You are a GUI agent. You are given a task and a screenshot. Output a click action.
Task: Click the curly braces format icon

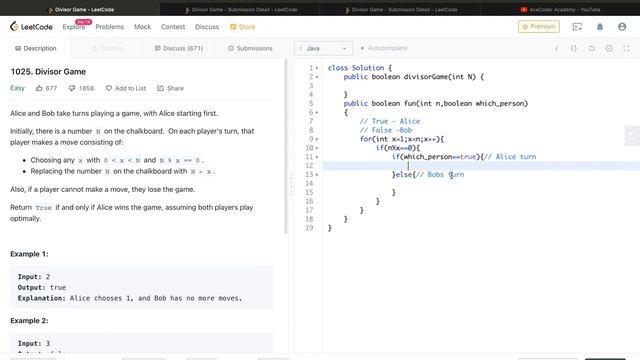573,48
